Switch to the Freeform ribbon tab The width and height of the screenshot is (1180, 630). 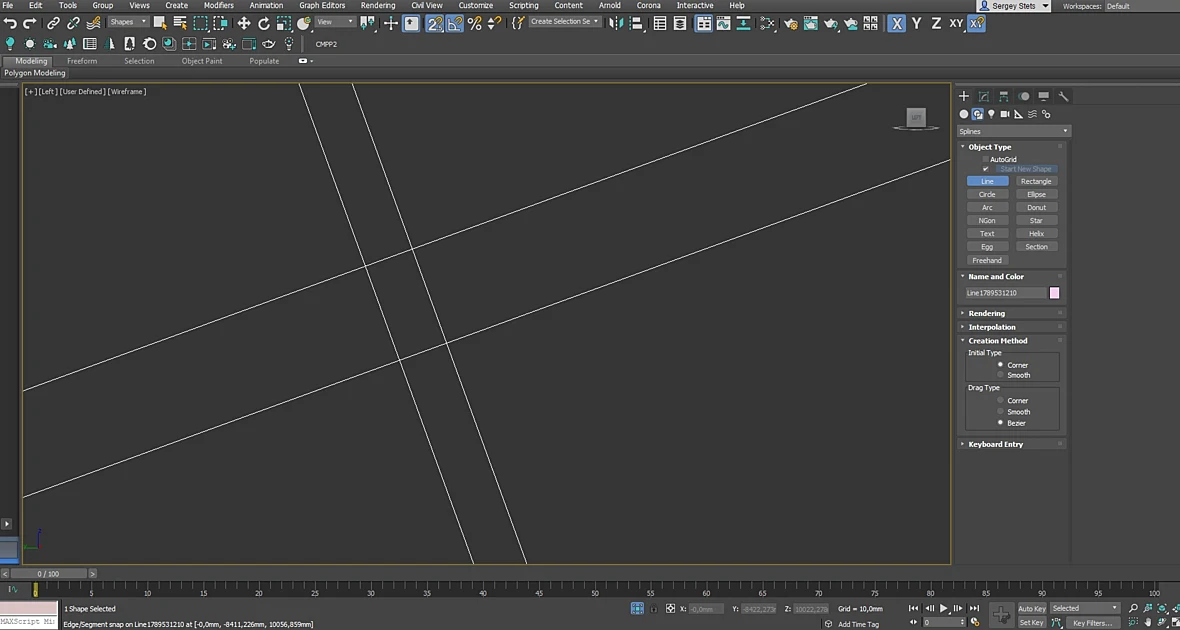point(82,61)
